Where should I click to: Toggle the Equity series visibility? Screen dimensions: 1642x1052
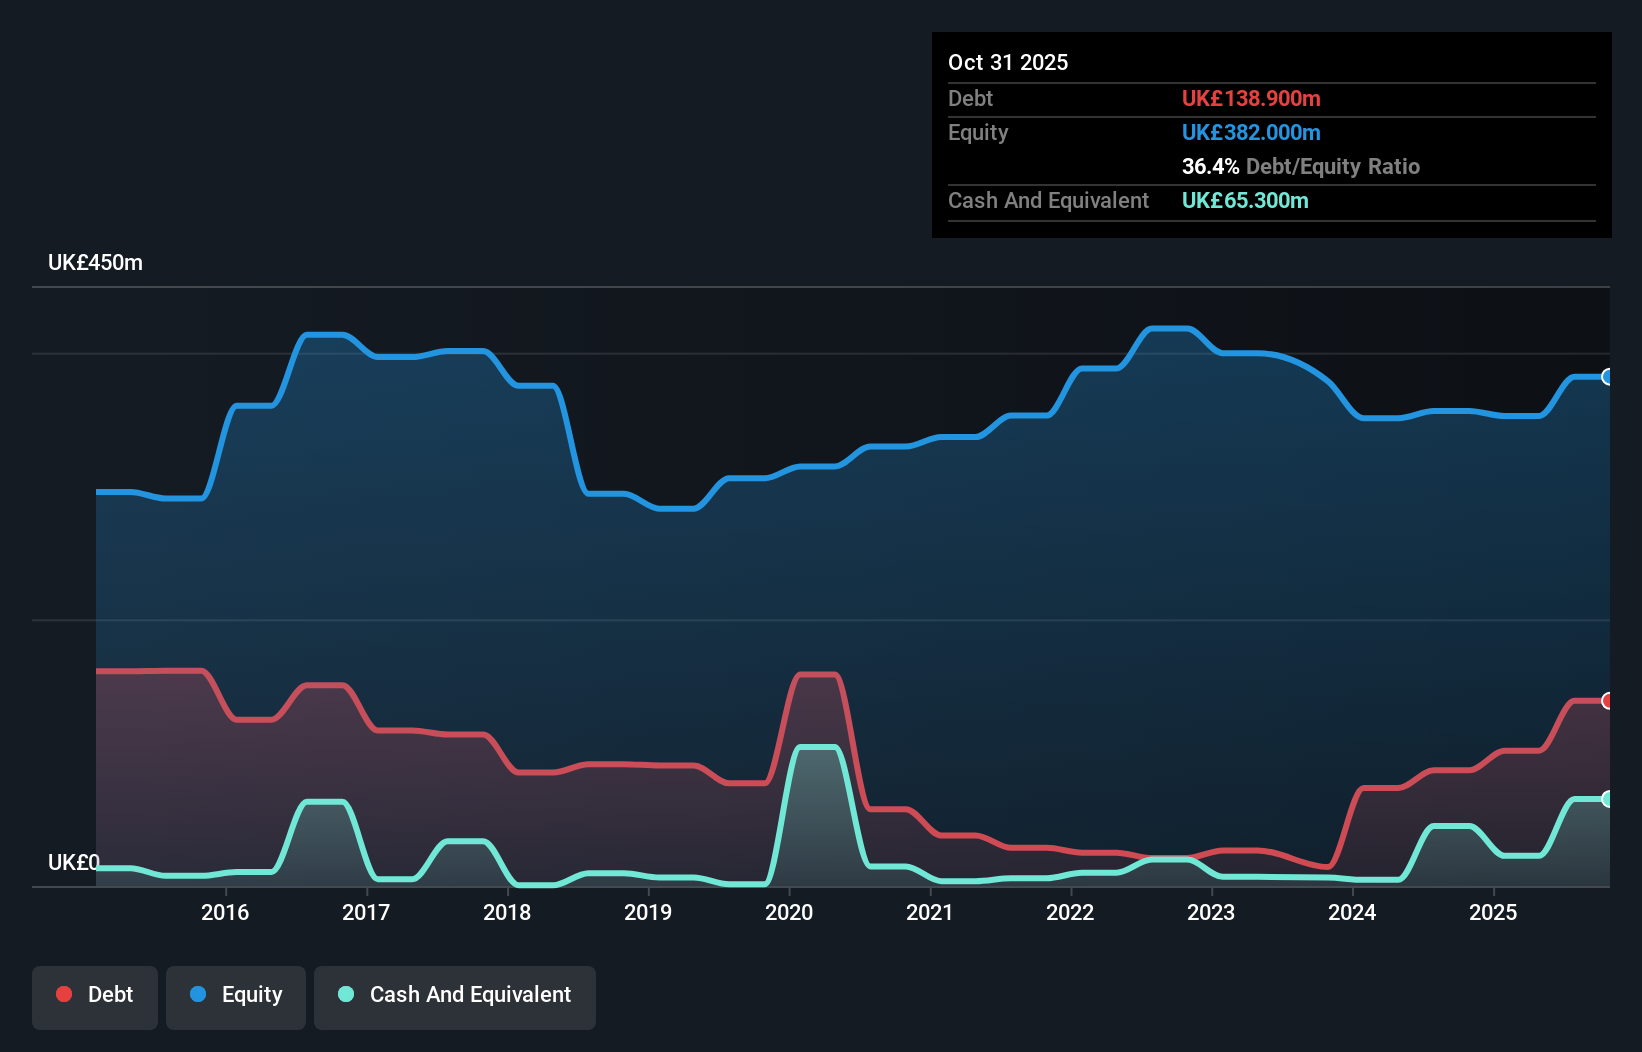tap(235, 995)
